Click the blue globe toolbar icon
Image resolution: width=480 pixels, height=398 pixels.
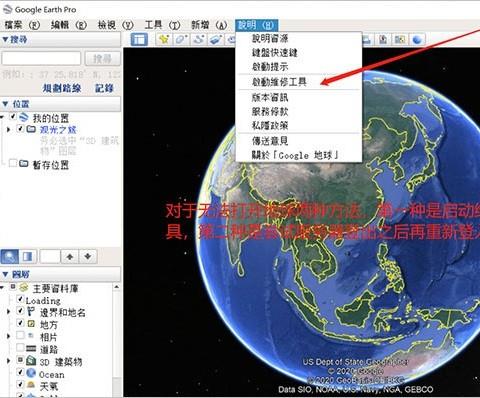pos(417,40)
